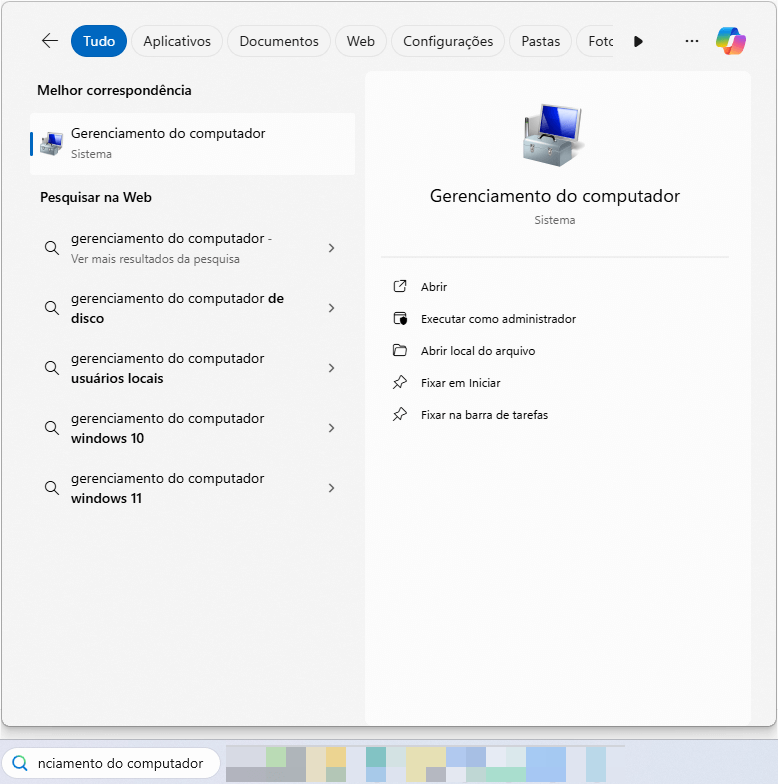The width and height of the screenshot is (778, 784).
Task: Open the Copilot icon in the search panel
Action: [x=730, y=41]
